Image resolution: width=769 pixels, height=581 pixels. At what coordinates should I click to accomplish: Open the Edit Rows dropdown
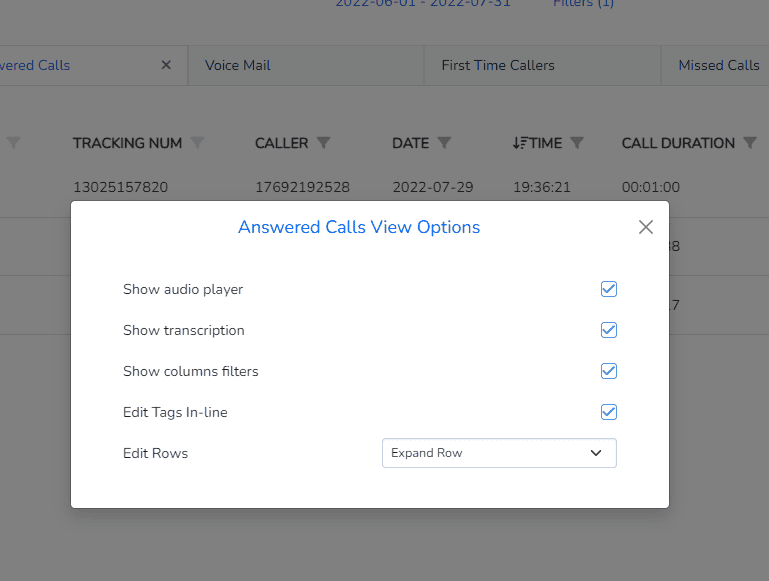tap(499, 453)
